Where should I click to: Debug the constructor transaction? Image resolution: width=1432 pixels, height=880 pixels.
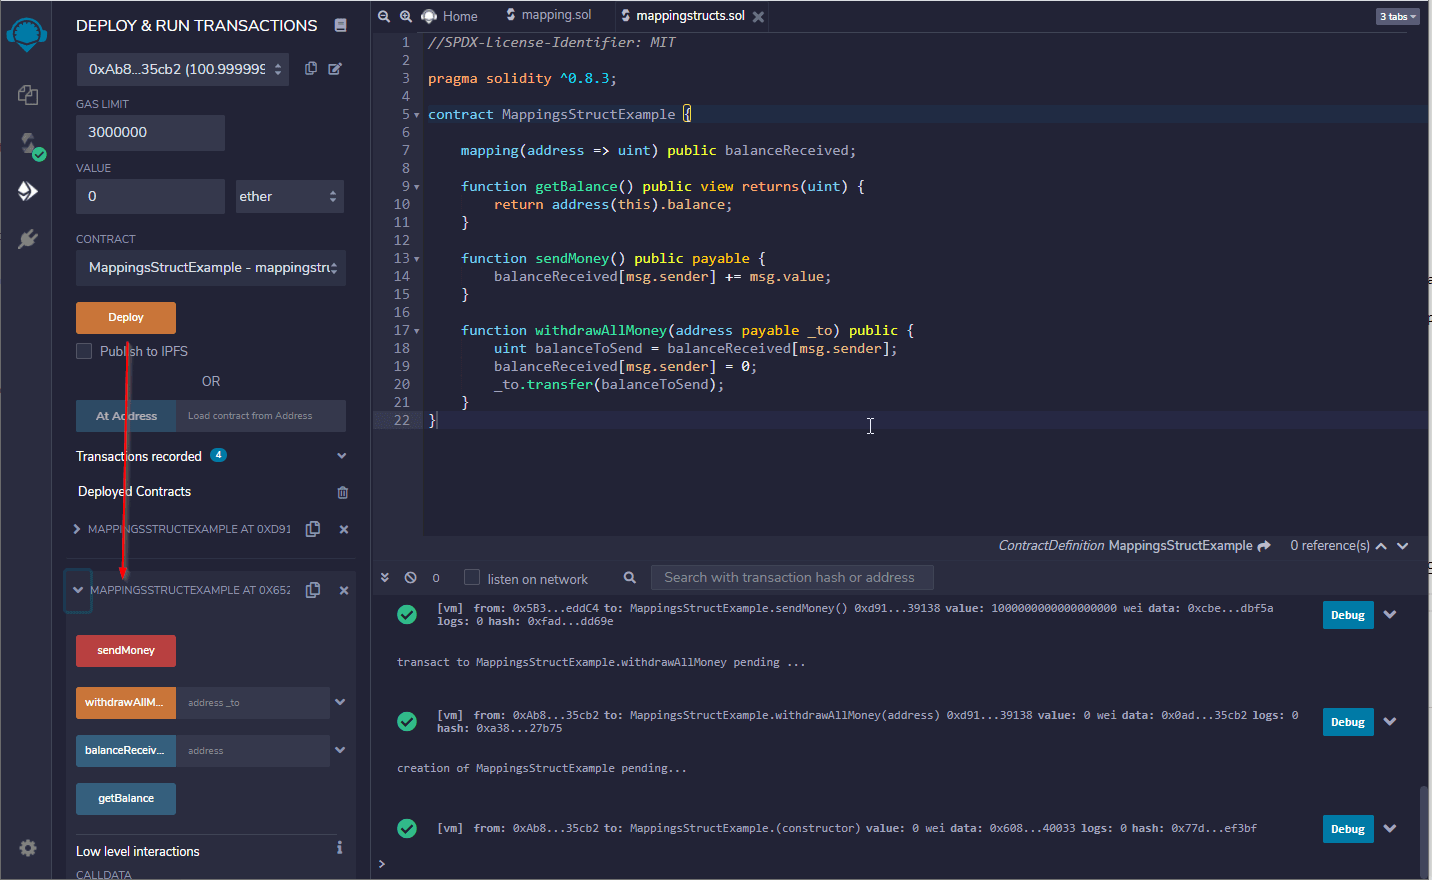[1348, 829]
